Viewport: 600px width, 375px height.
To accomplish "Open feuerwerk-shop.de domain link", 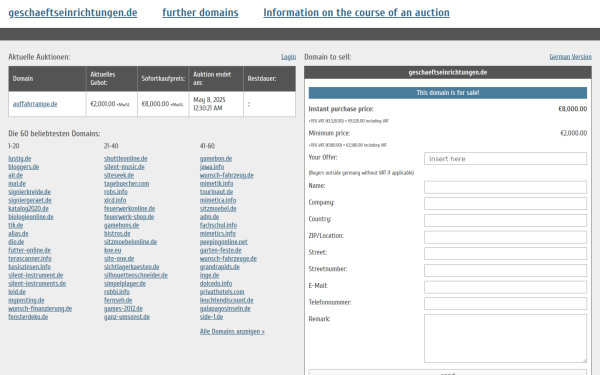I will [129, 217].
